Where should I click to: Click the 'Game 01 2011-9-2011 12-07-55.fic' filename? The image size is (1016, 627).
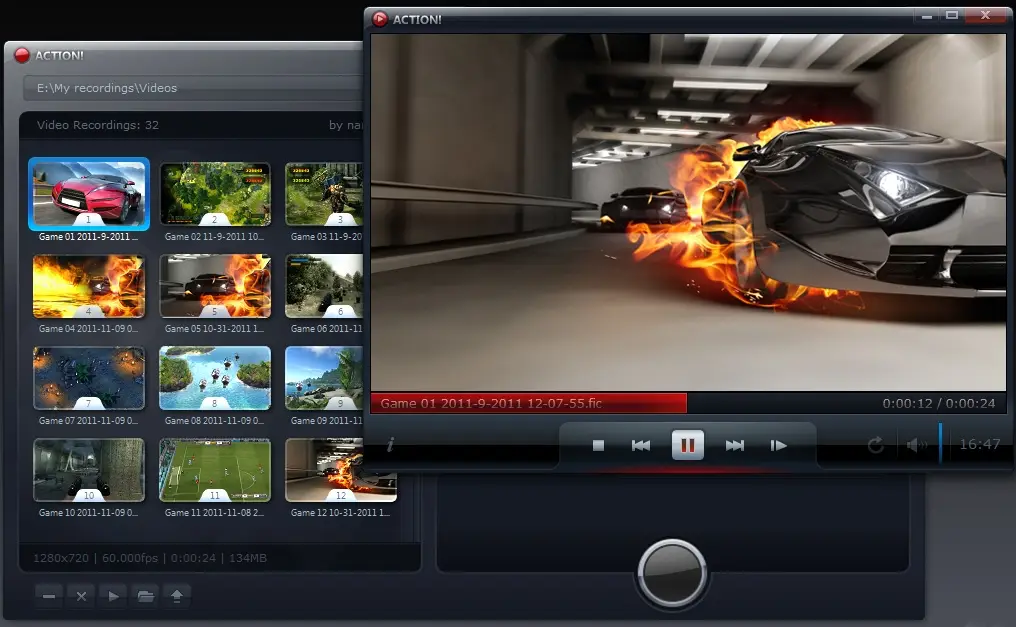[x=491, y=404]
